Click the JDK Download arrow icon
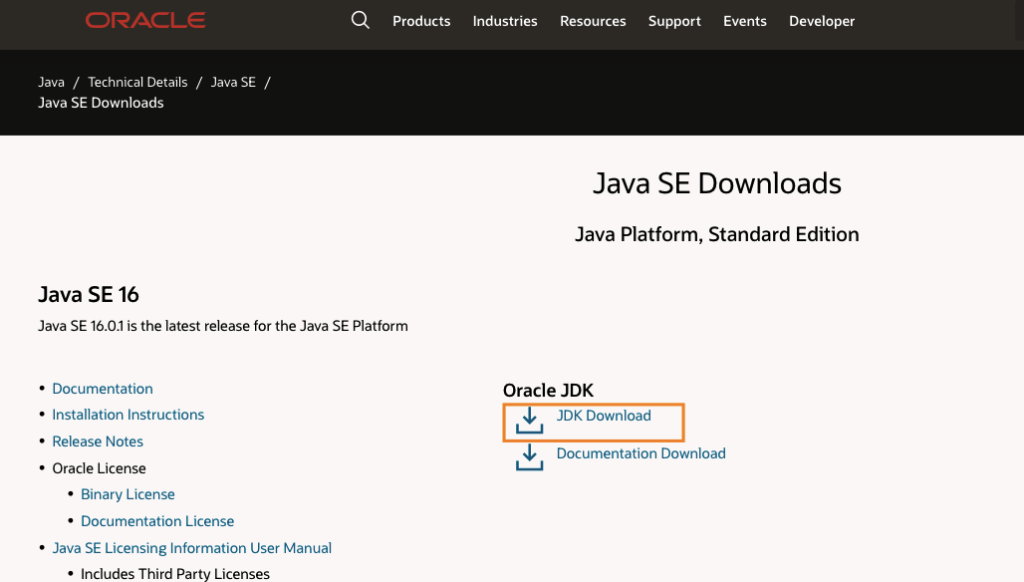This screenshot has height=582, width=1024. (x=529, y=422)
